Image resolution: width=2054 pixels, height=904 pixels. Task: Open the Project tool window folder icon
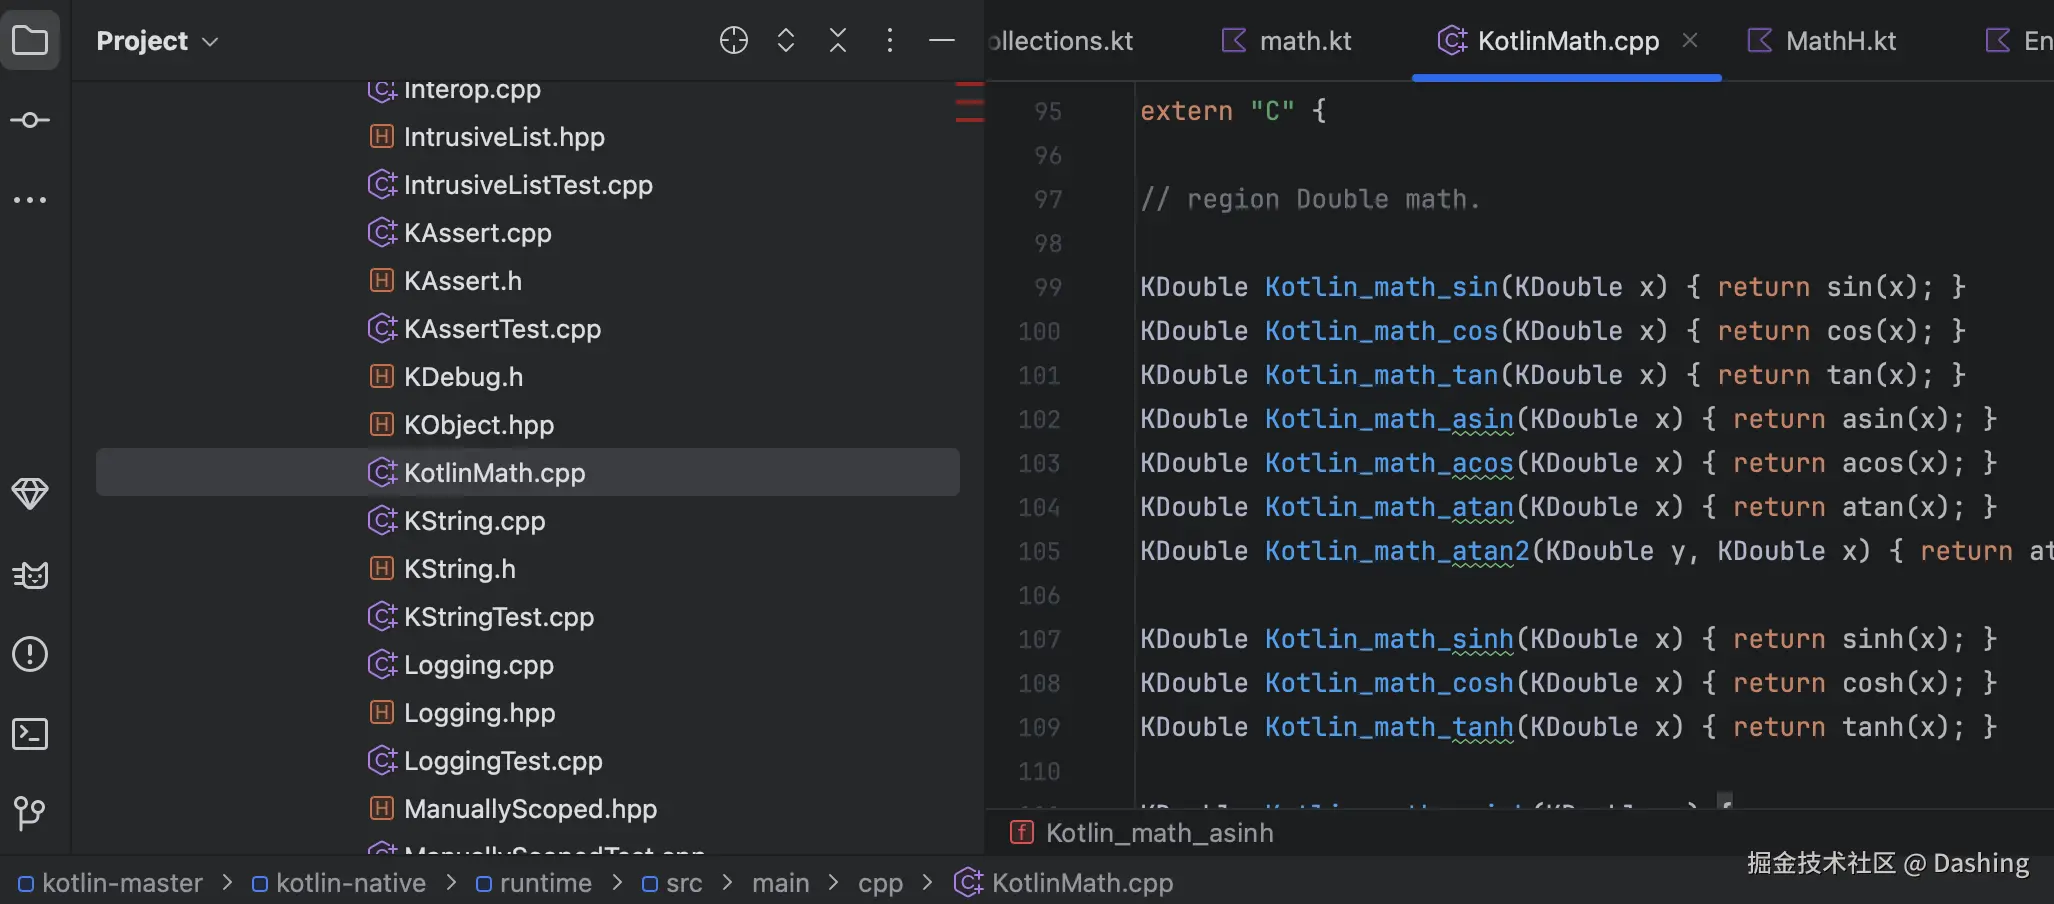[30, 41]
